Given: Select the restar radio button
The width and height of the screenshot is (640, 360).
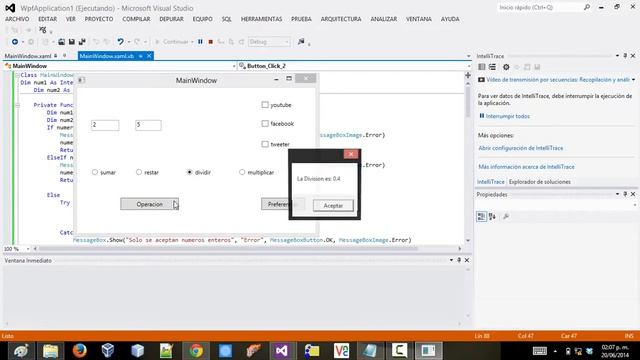Looking at the screenshot, I should coord(139,172).
